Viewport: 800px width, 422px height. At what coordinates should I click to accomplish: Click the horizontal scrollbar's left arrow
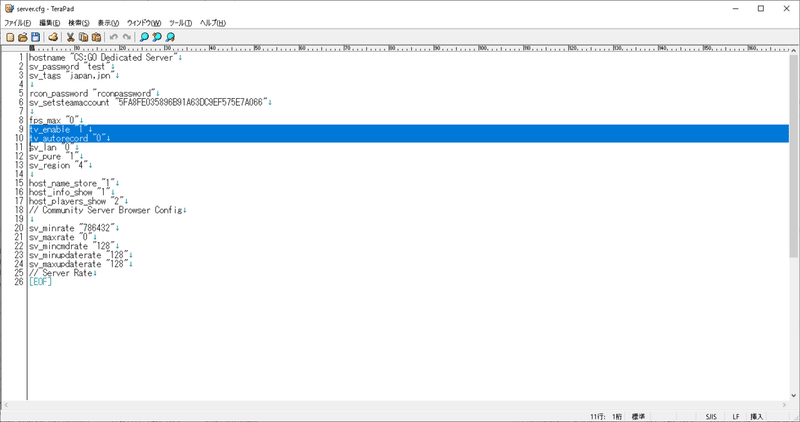click(5, 405)
